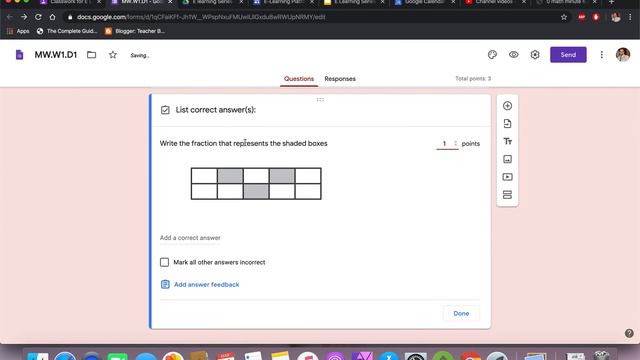Import questions from another form
This screenshot has width=640, height=360.
click(507, 124)
